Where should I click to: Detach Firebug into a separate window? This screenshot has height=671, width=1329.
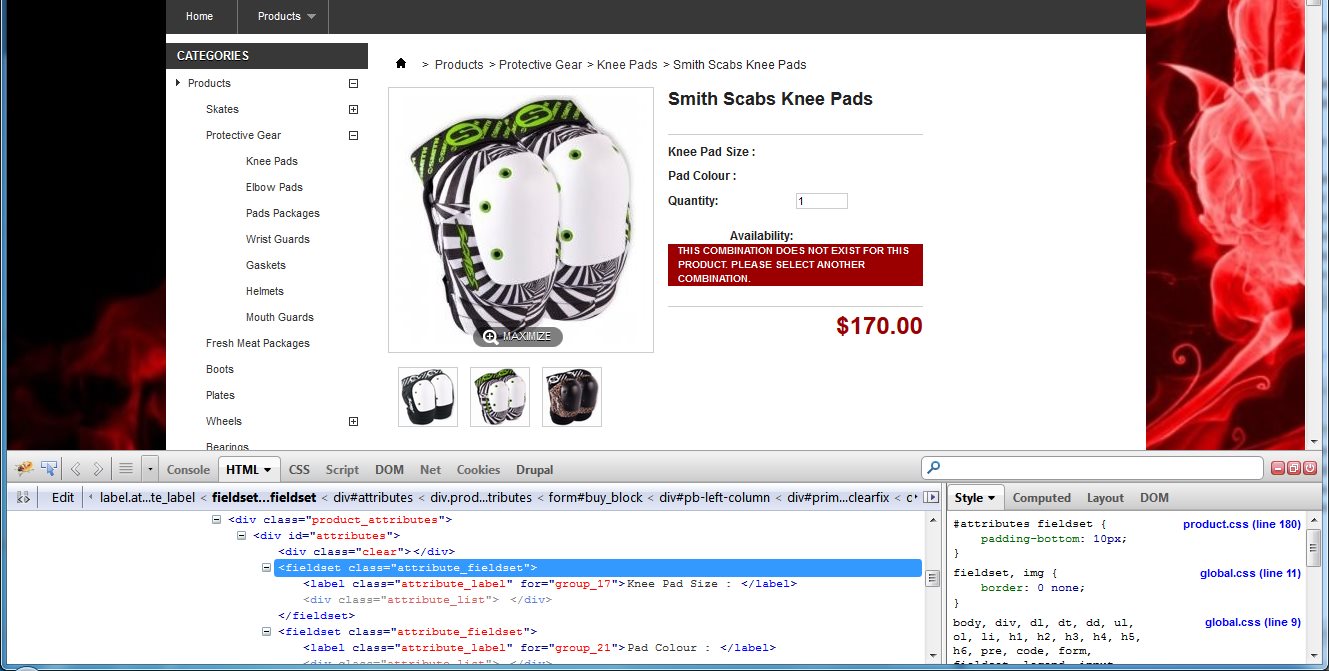point(1293,468)
